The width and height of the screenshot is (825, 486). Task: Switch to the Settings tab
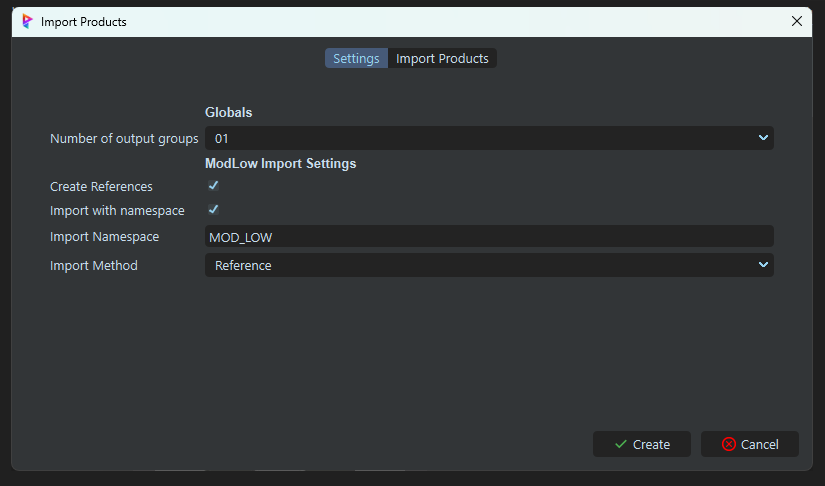point(356,59)
